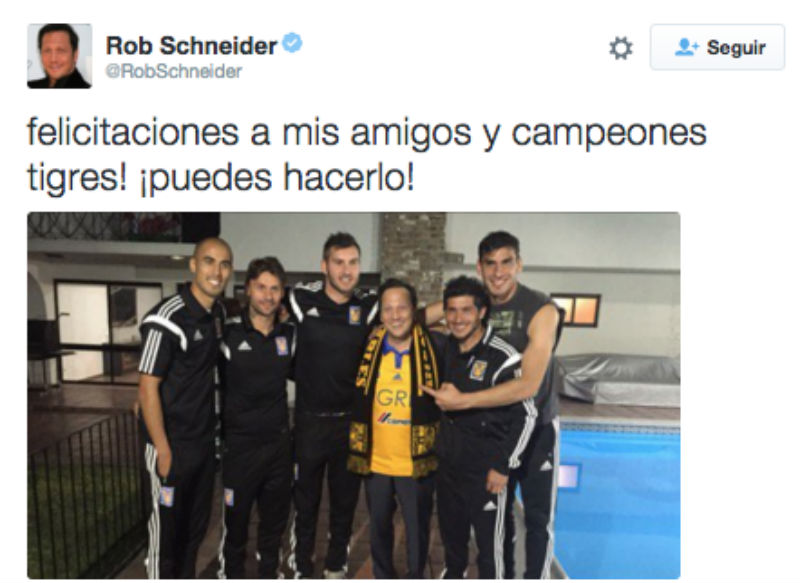
Task: Click the follow person-plus icon
Action: [x=686, y=47]
